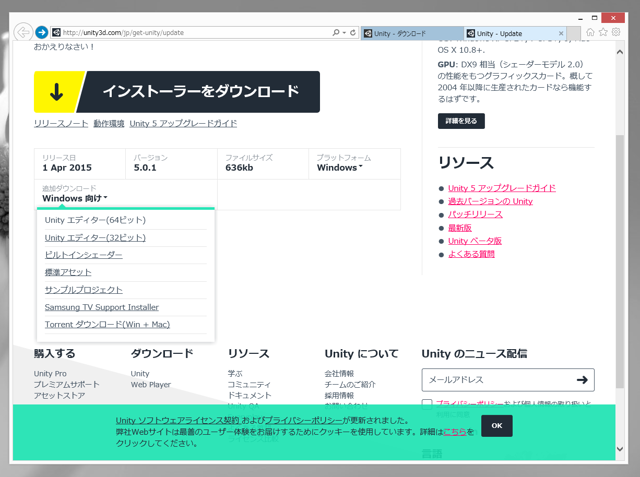Open 会社情報 footer link
Image resolution: width=640 pixels, height=477 pixels.
pos(339,374)
